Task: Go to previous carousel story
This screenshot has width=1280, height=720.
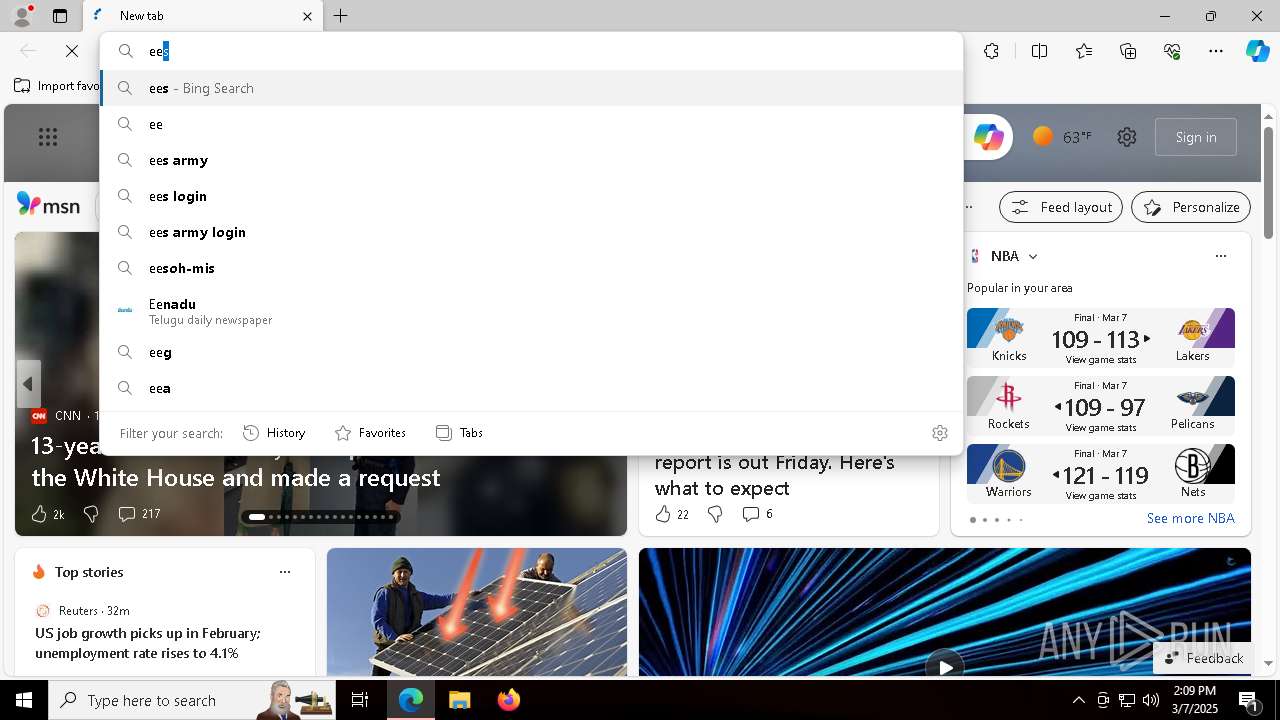Action: [x=28, y=384]
